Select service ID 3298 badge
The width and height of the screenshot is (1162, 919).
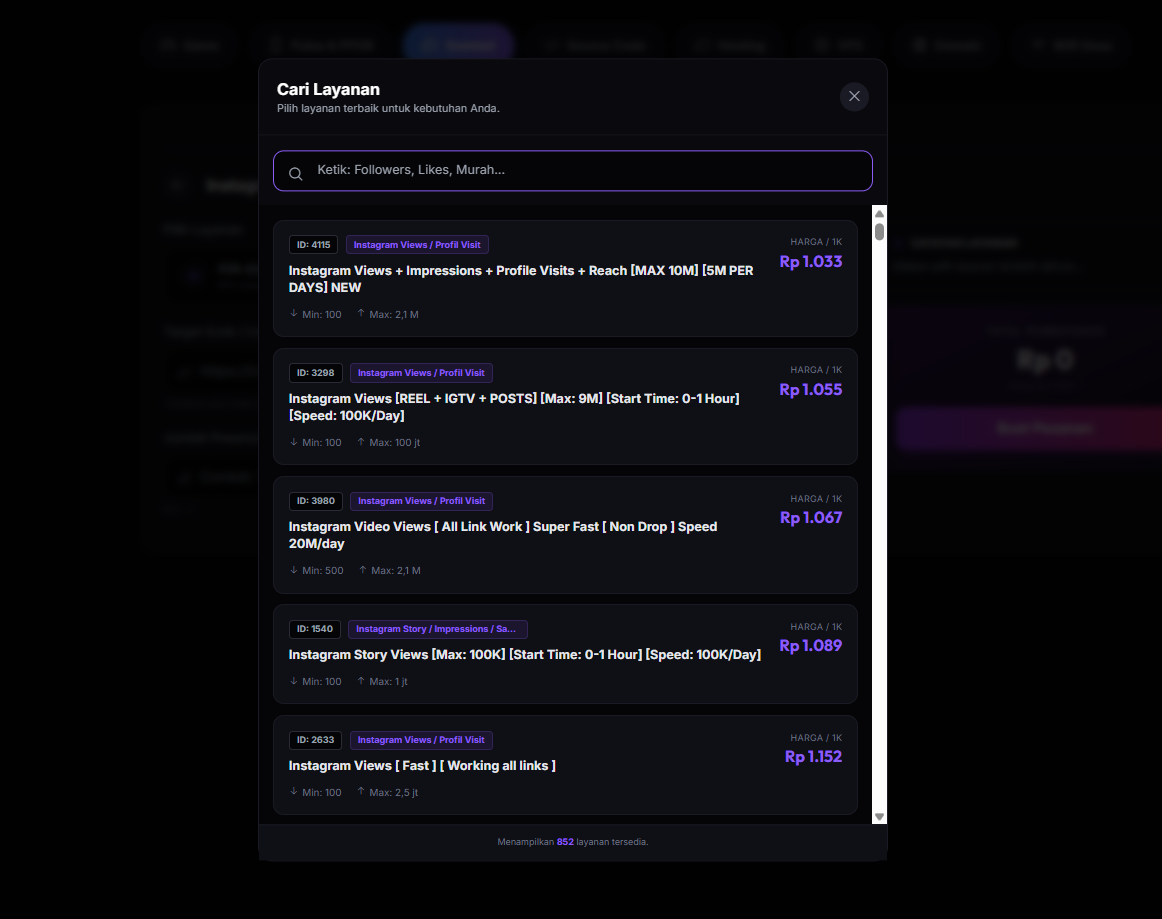315,373
